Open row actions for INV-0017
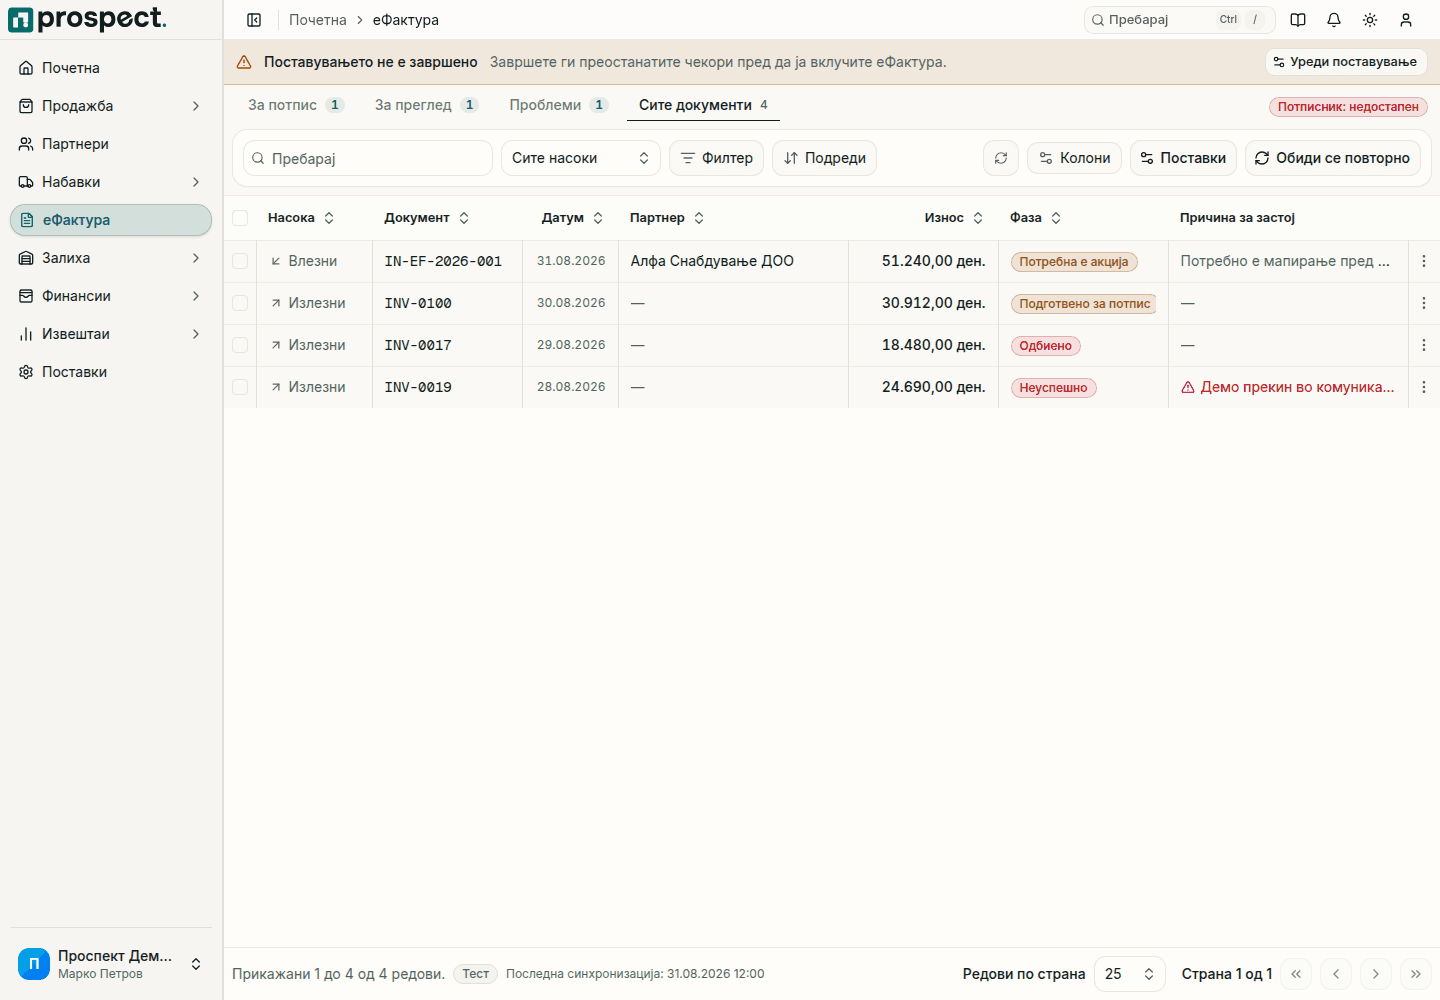Viewport: 1440px width, 1000px height. point(1424,345)
